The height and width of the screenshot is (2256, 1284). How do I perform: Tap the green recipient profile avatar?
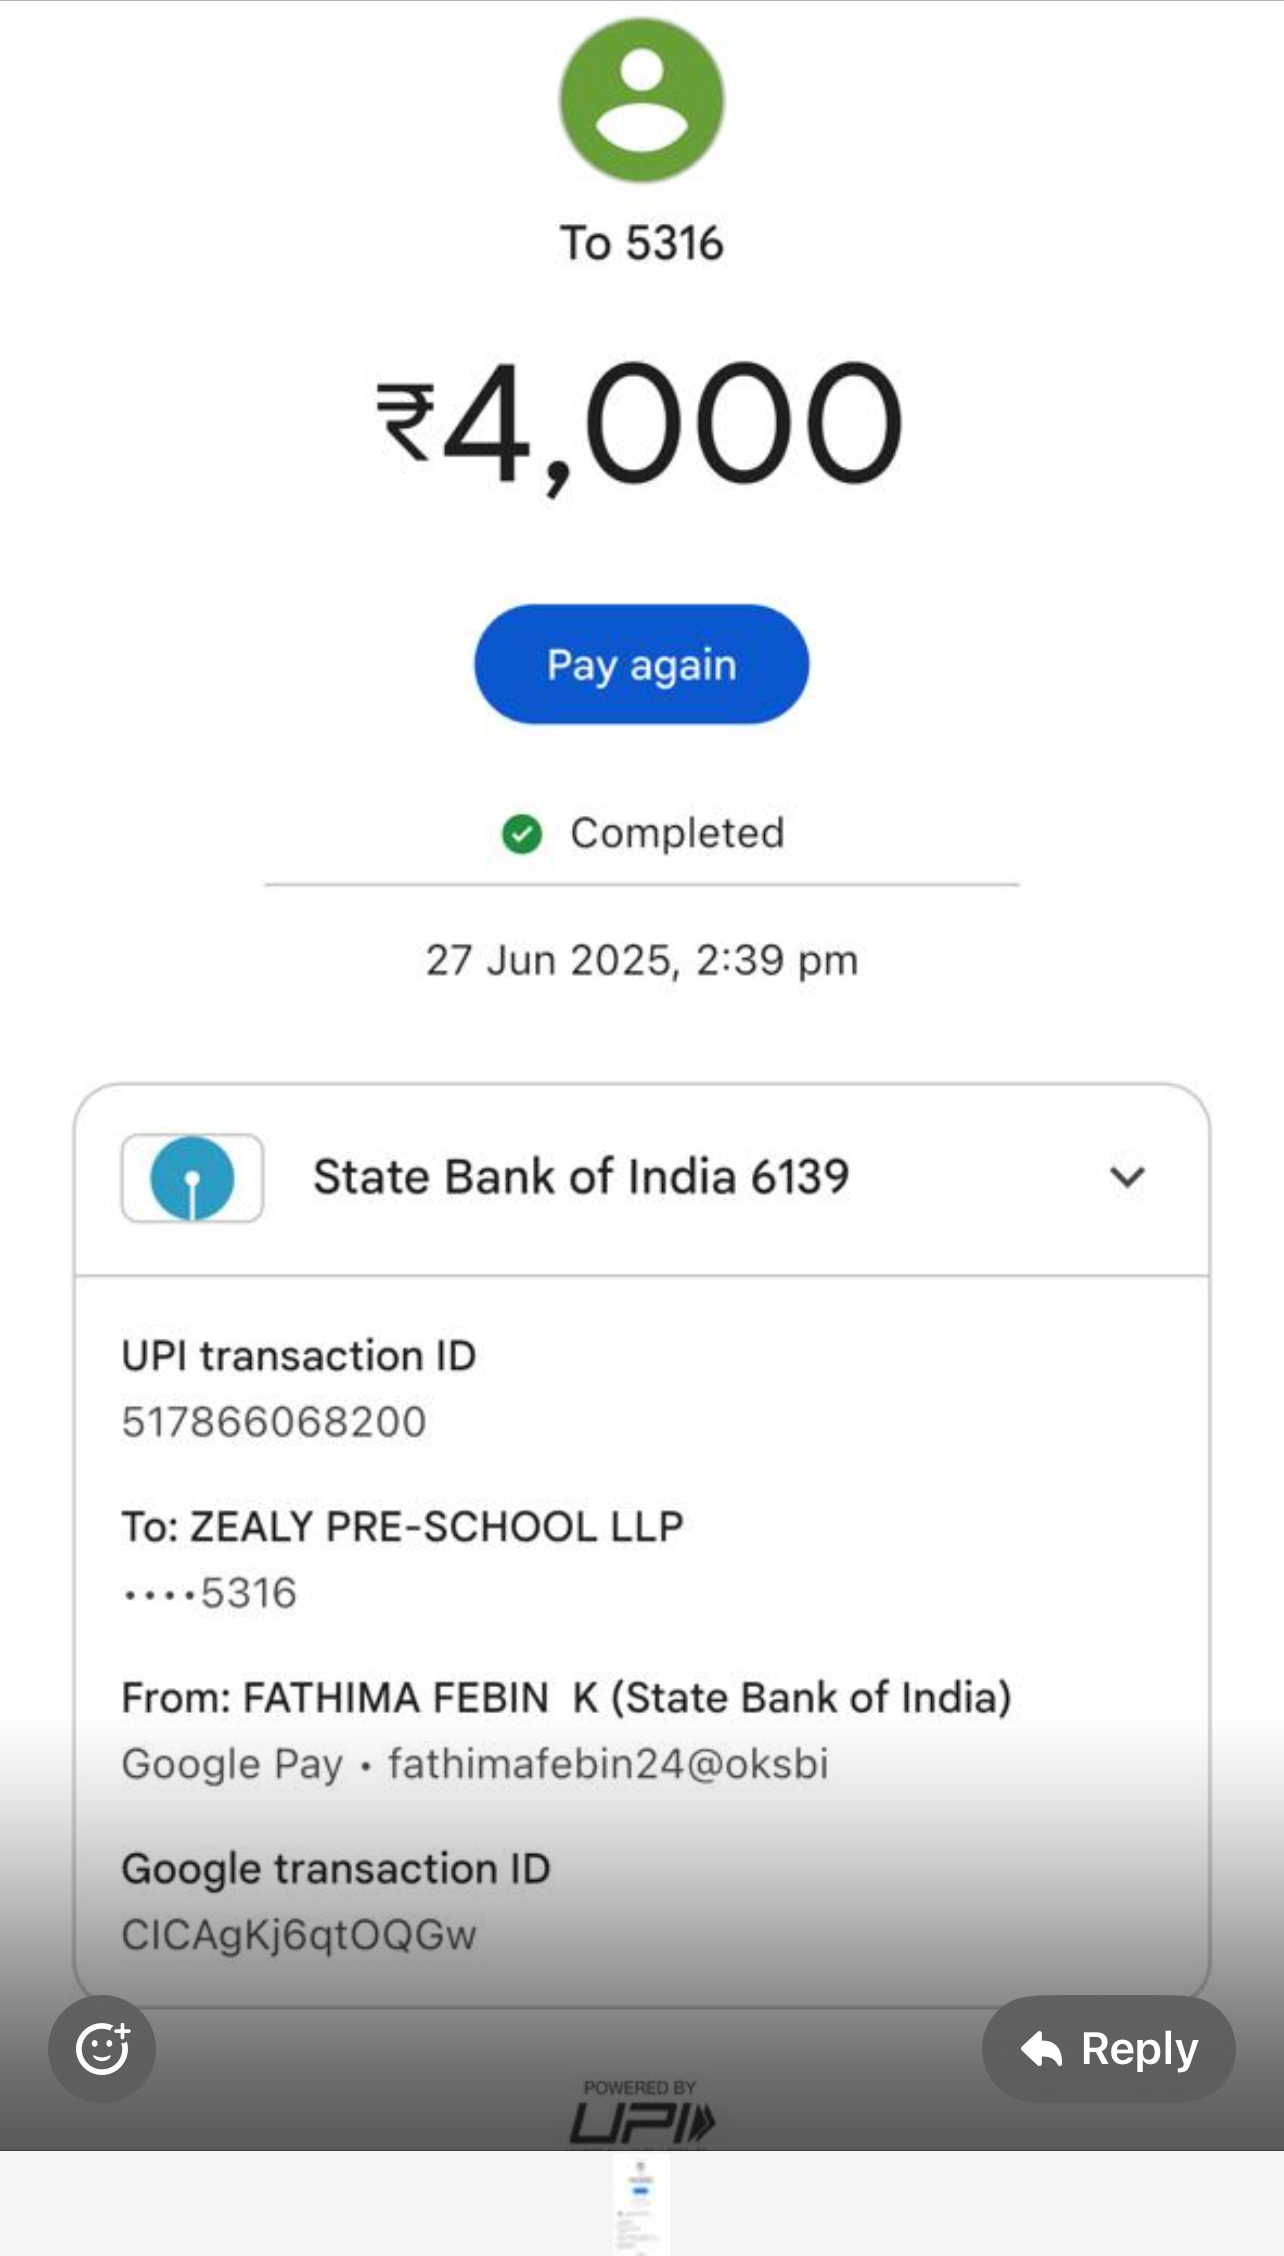click(x=641, y=100)
